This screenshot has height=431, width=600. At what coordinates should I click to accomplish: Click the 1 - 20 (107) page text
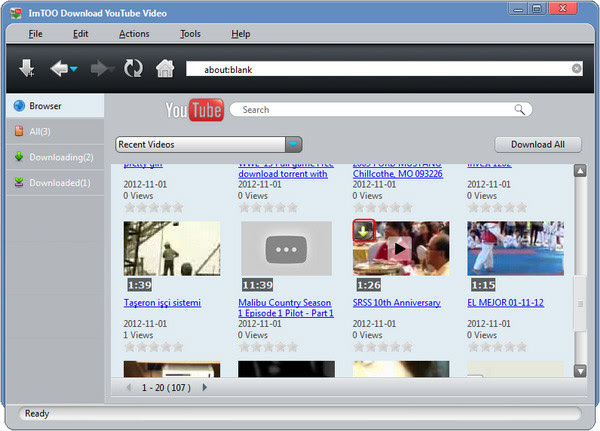(x=166, y=388)
